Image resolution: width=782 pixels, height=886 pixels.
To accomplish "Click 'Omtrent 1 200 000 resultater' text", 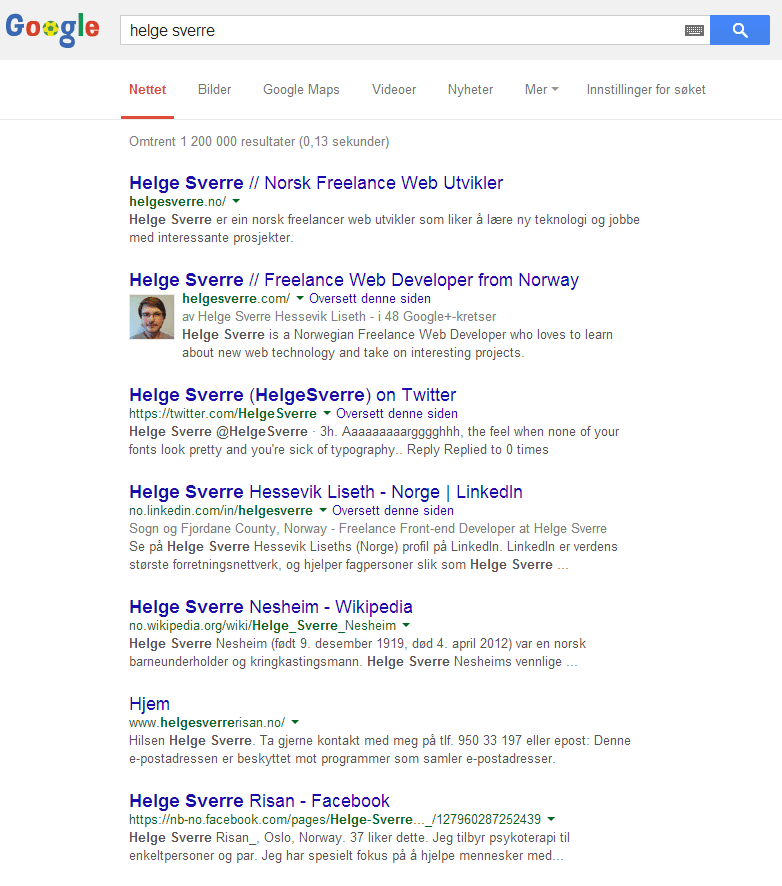I will coord(212,141).
